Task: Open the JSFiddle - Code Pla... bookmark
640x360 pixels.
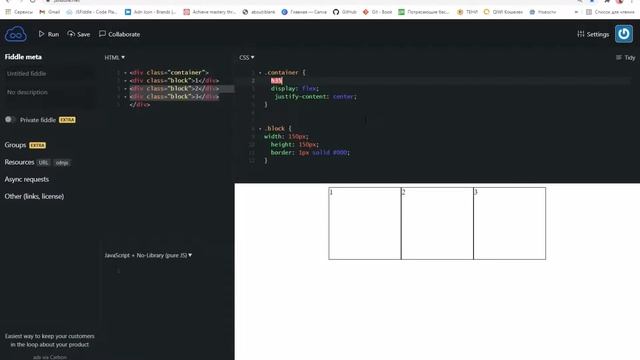Action: (92, 12)
